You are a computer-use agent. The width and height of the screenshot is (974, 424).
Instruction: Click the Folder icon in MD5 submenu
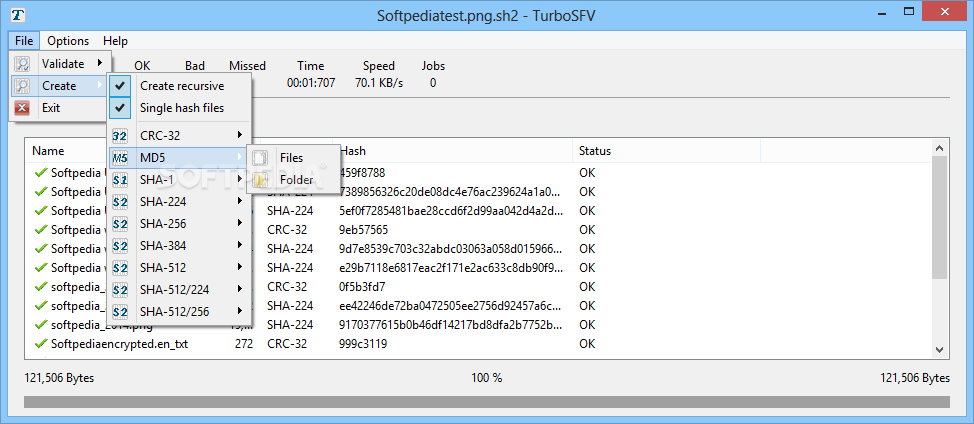[261, 180]
